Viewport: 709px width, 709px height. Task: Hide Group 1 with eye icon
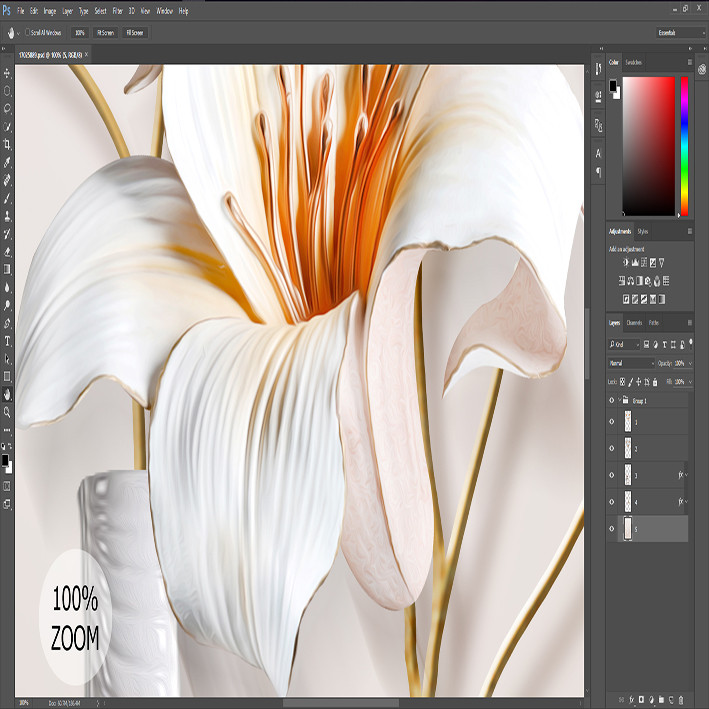click(x=612, y=400)
